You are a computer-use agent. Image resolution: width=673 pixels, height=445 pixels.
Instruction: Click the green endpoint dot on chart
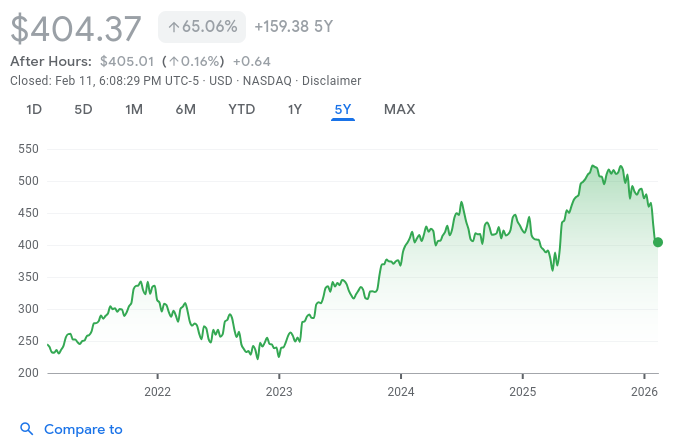(657, 242)
